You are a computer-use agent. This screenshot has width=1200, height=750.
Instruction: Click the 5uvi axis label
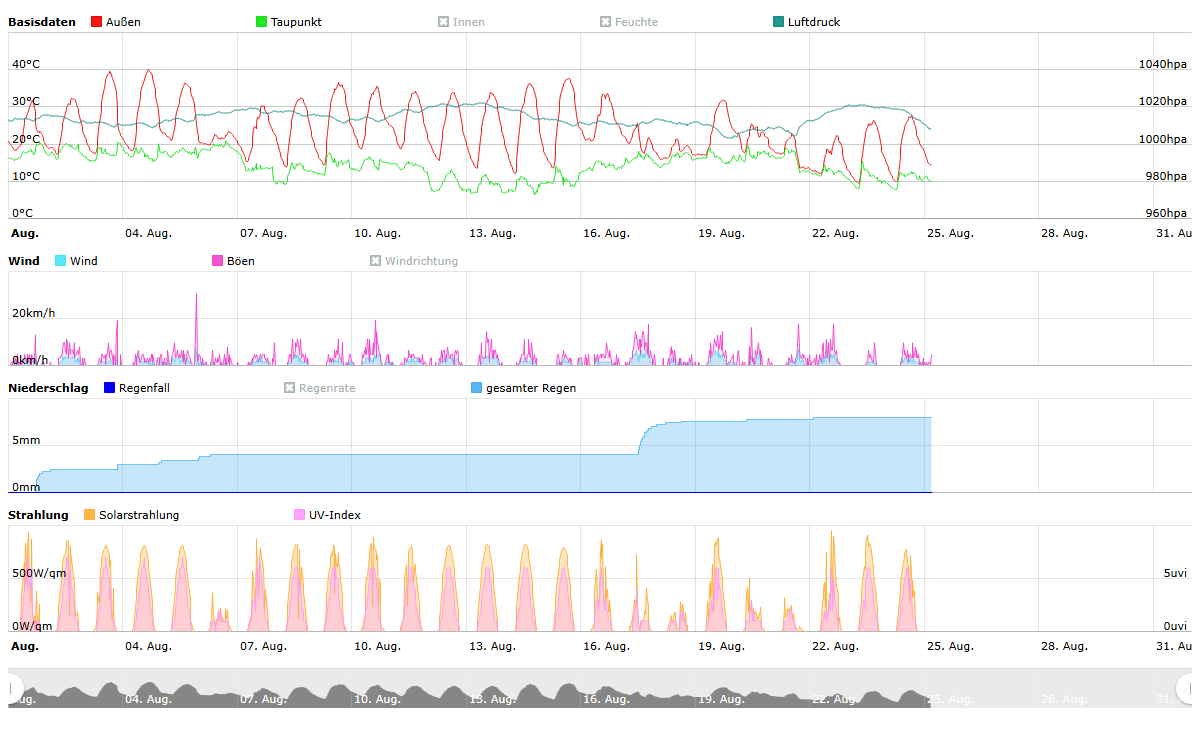point(1175,573)
